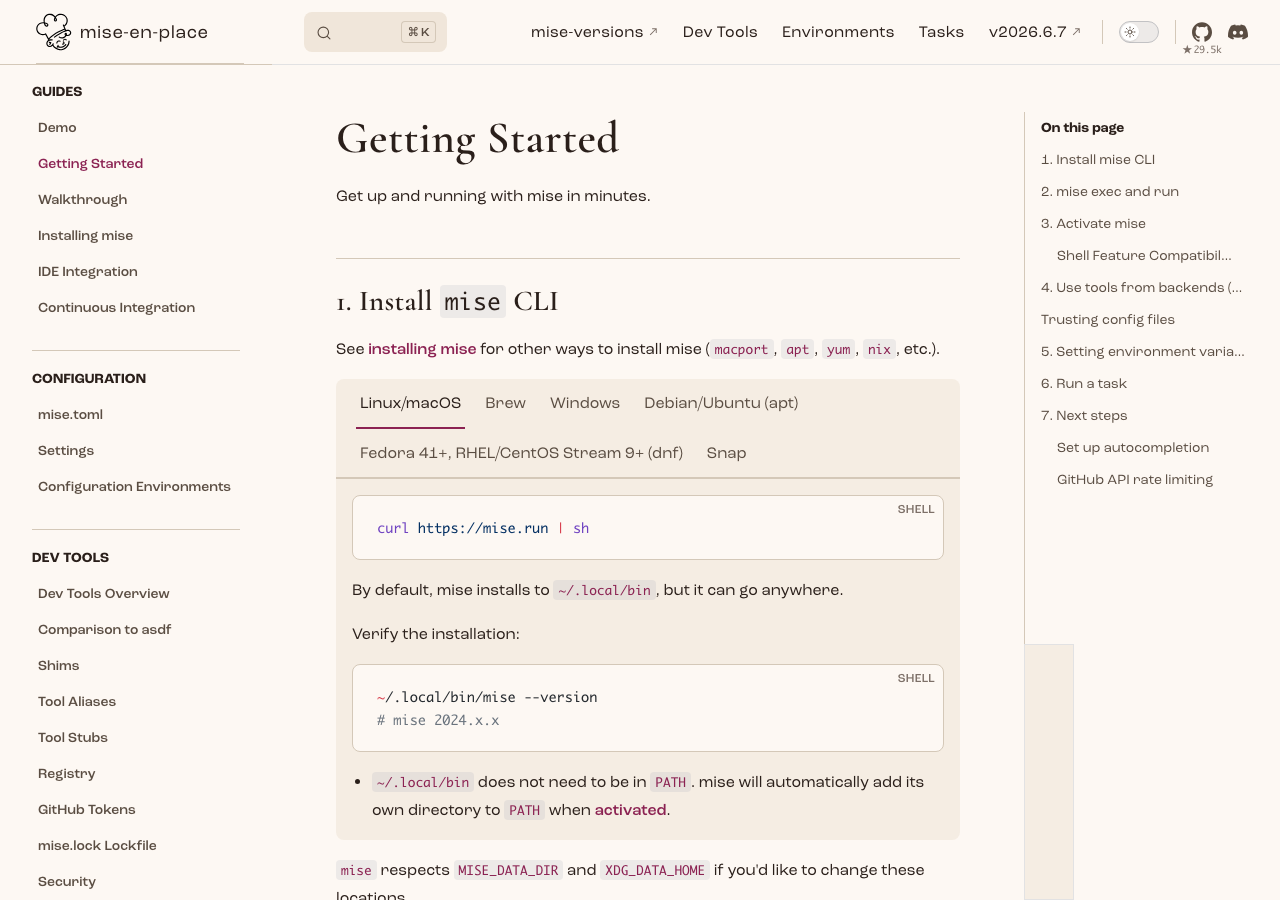Open the mise-versions external link
The height and width of the screenshot is (900, 1280).
pyautogui.click(x=594, y=32)
